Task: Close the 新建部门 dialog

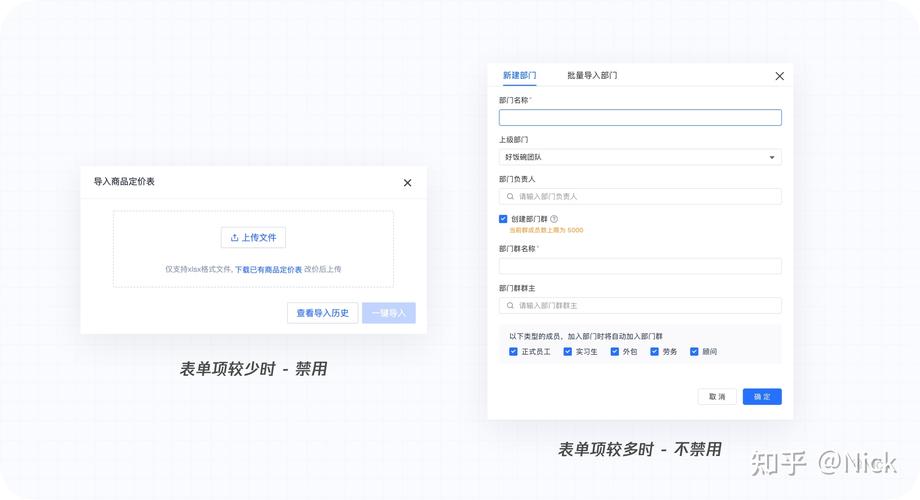Action: 779,76
